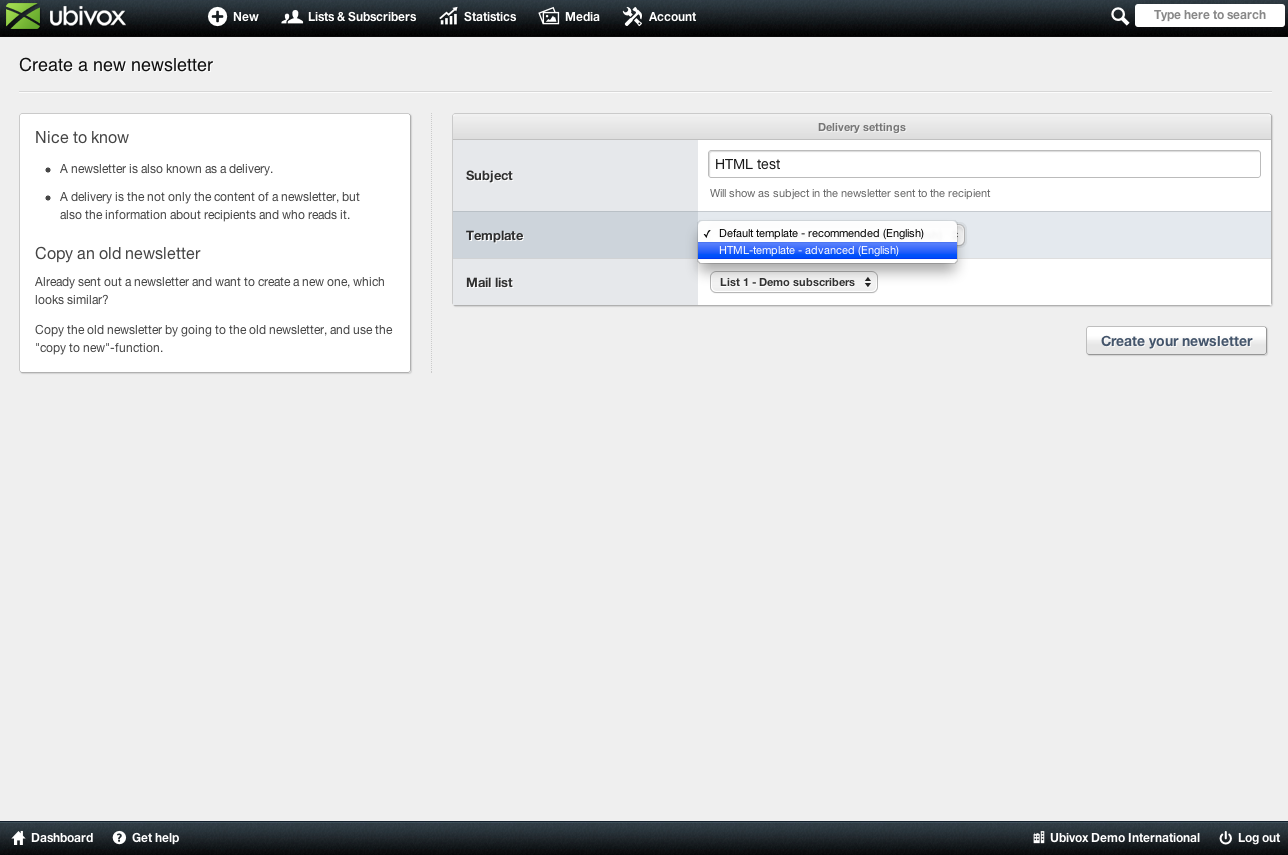Click the people icon for Lists & Subscribers
1288x855 pixels.
[292, 16]
